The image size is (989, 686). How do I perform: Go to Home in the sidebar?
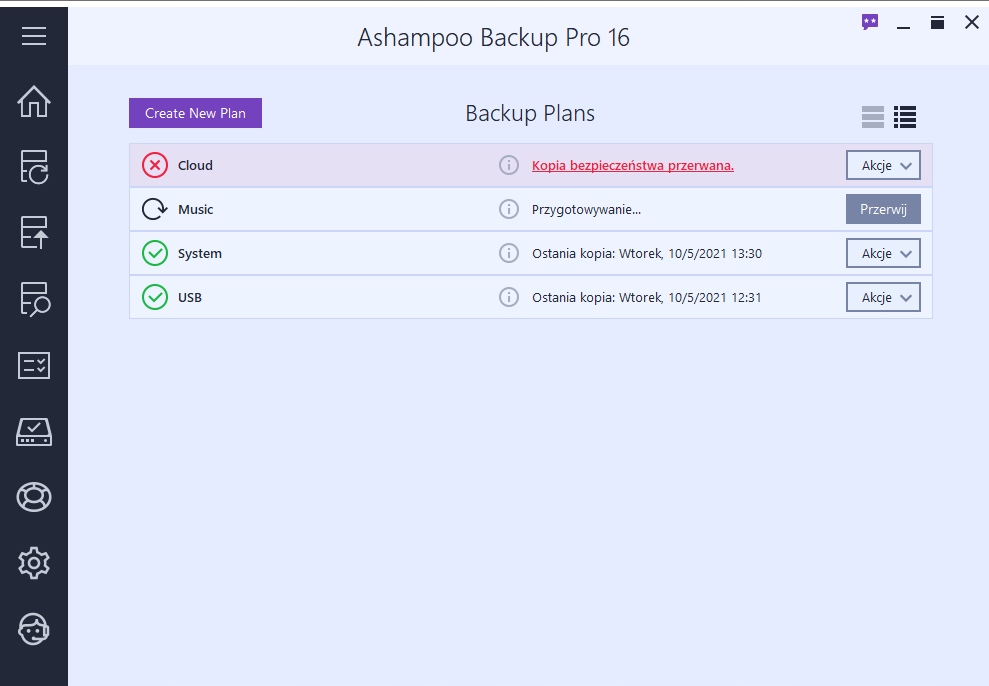pyautogui.click(x=34, y=102)
